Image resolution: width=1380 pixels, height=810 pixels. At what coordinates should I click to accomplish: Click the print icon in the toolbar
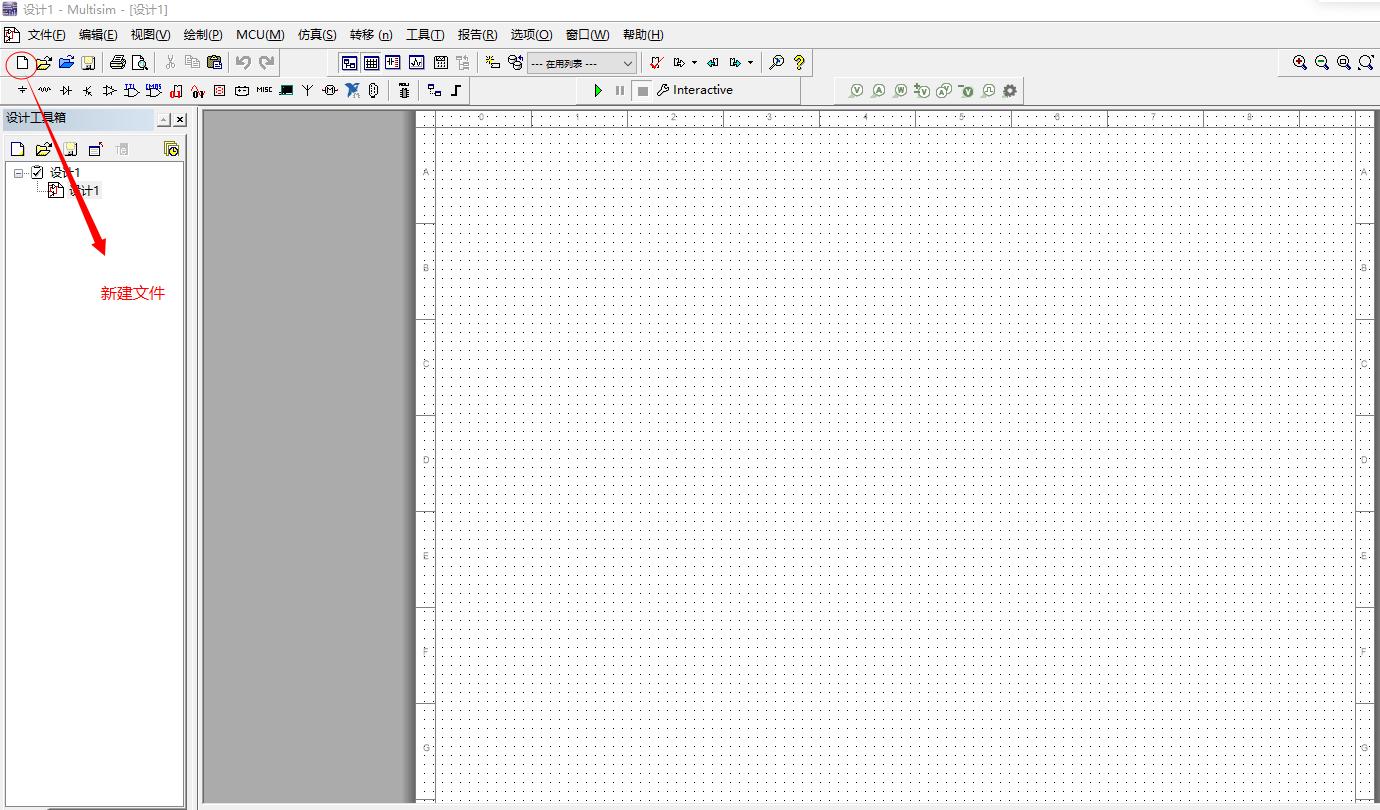[x=117, y=63]
